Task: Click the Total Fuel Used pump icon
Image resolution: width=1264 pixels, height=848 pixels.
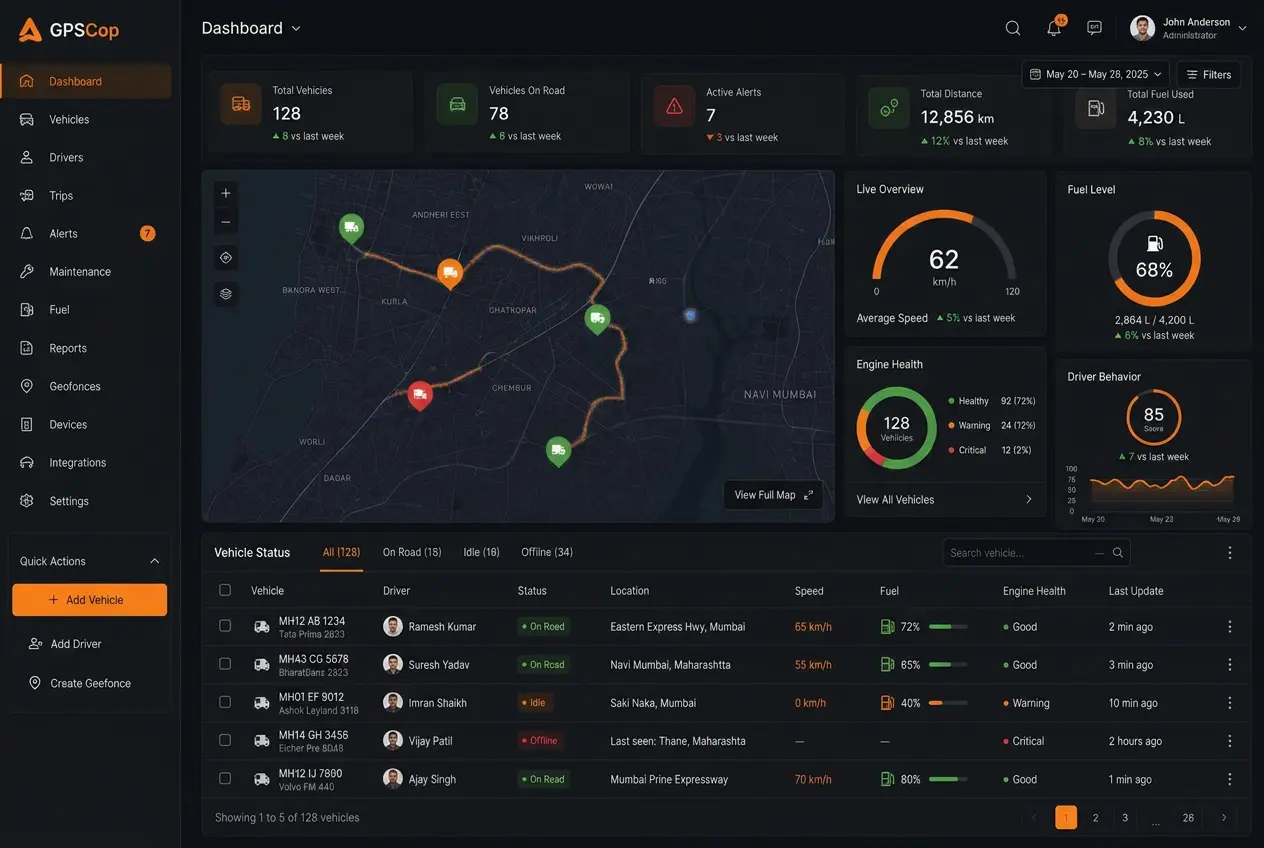Action: click(x=1096, y=108)
